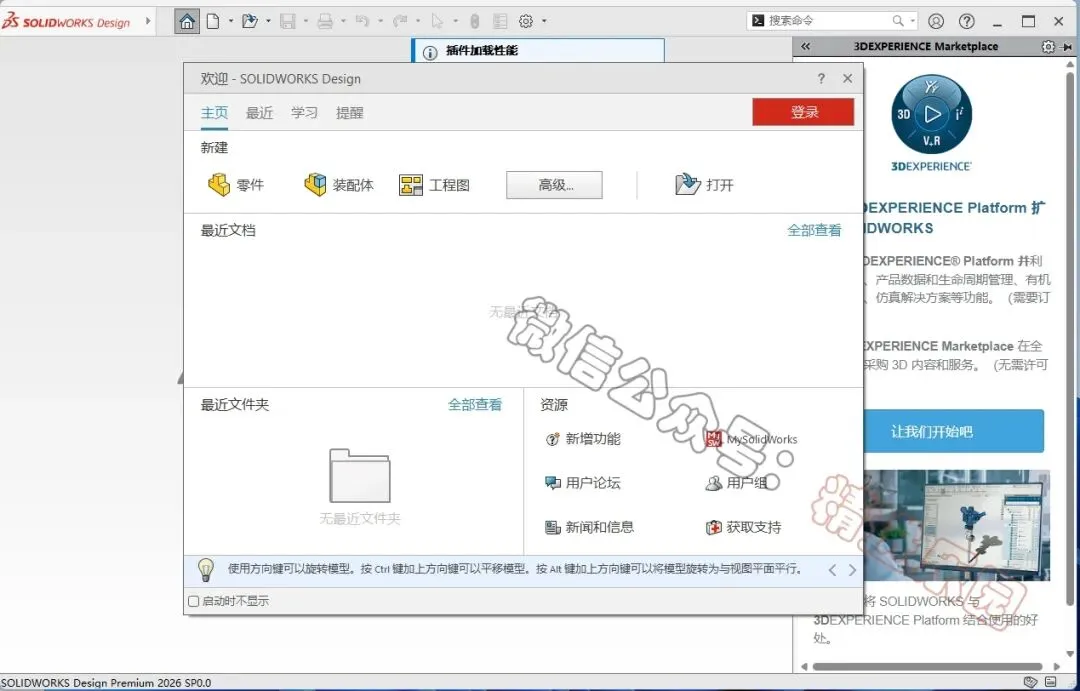Image resolution: width=1080 pixels, height=691 pixels.
Task: Click the Open file toolbar icon
Action: 250,21
